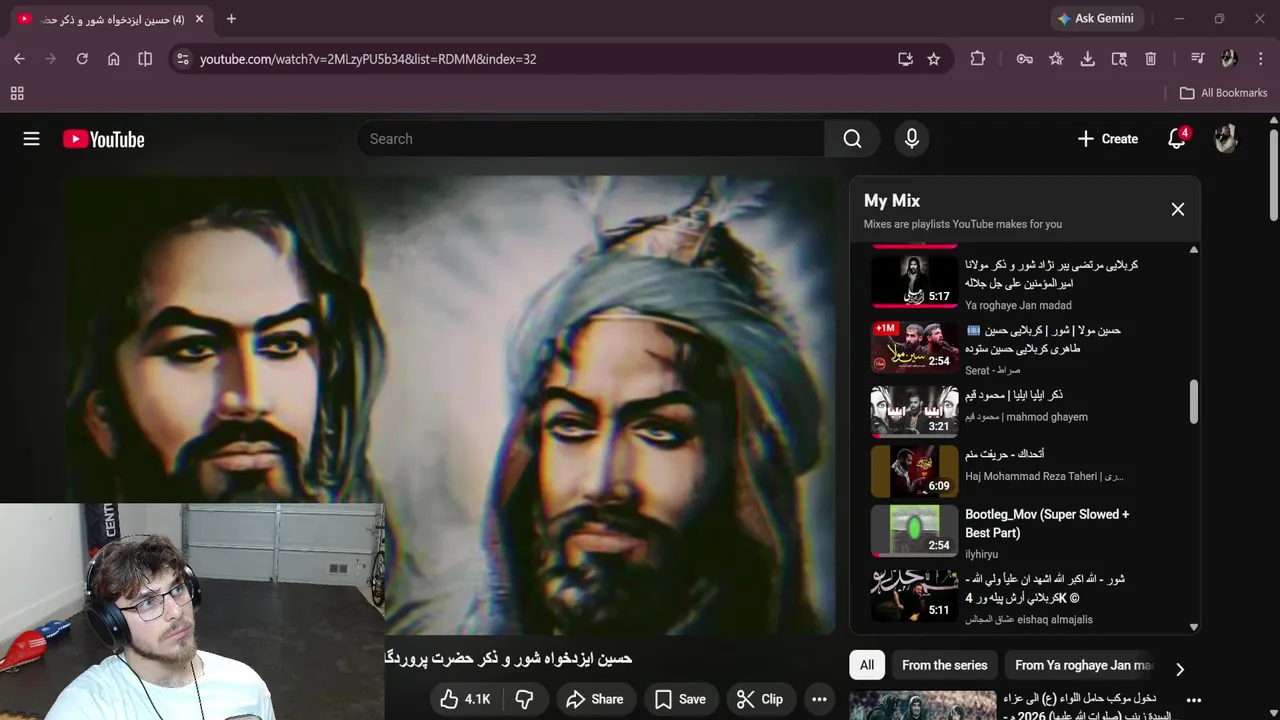The image size is (1280, 720).
Task: Click the star extension icon in toolbar
Action: click(x=1056, y=59)
